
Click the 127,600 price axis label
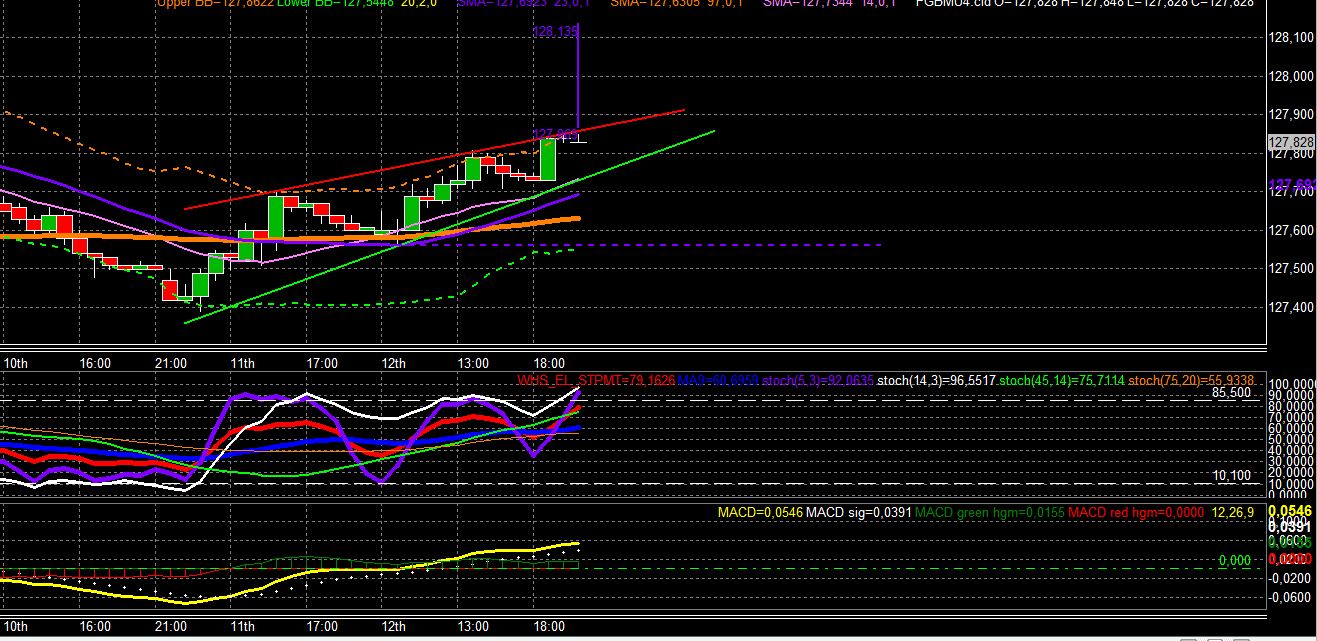pos(1290,230)
